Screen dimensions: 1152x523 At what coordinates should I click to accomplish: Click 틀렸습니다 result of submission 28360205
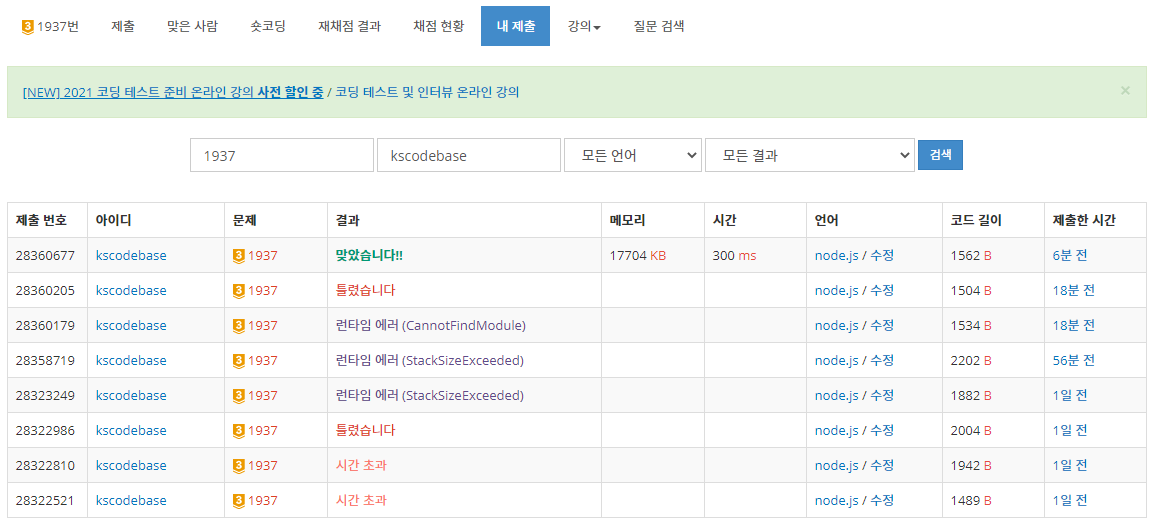(x=365, y=290)
